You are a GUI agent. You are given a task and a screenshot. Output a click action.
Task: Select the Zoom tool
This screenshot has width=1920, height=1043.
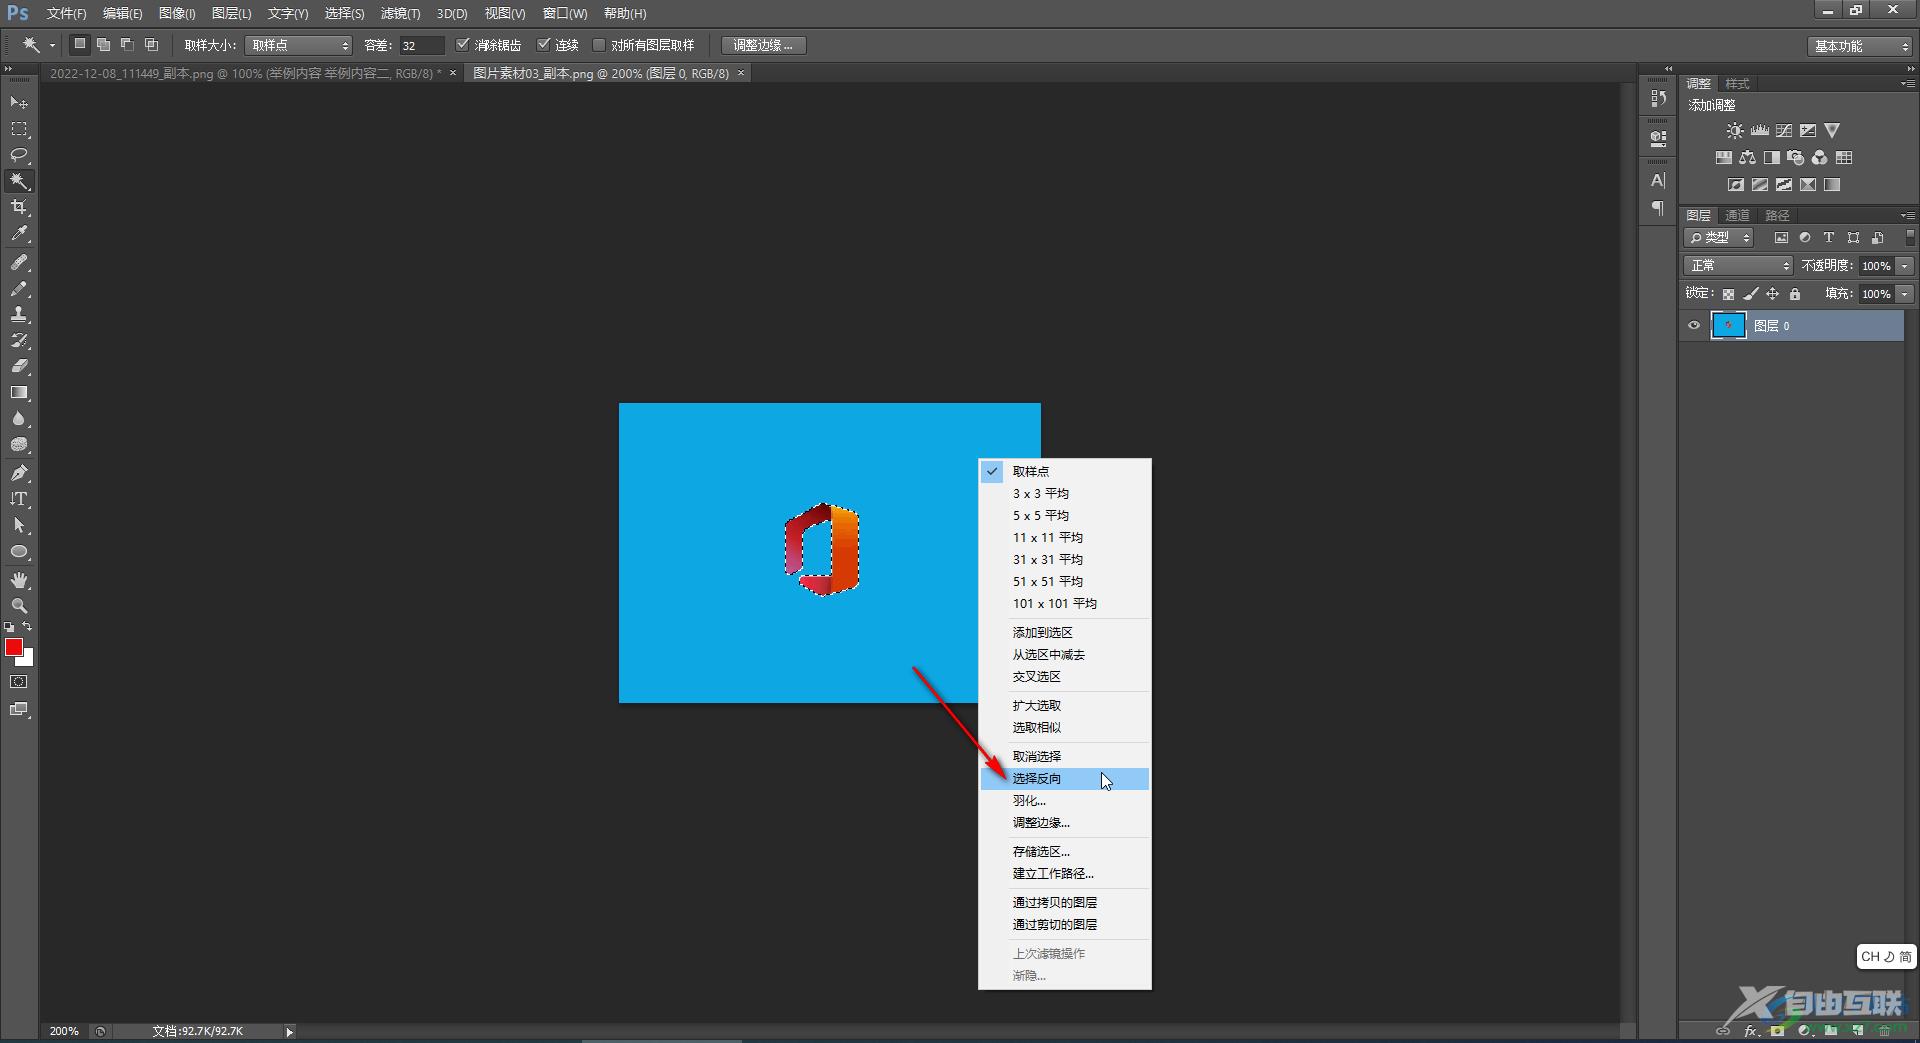coord(19,606)
